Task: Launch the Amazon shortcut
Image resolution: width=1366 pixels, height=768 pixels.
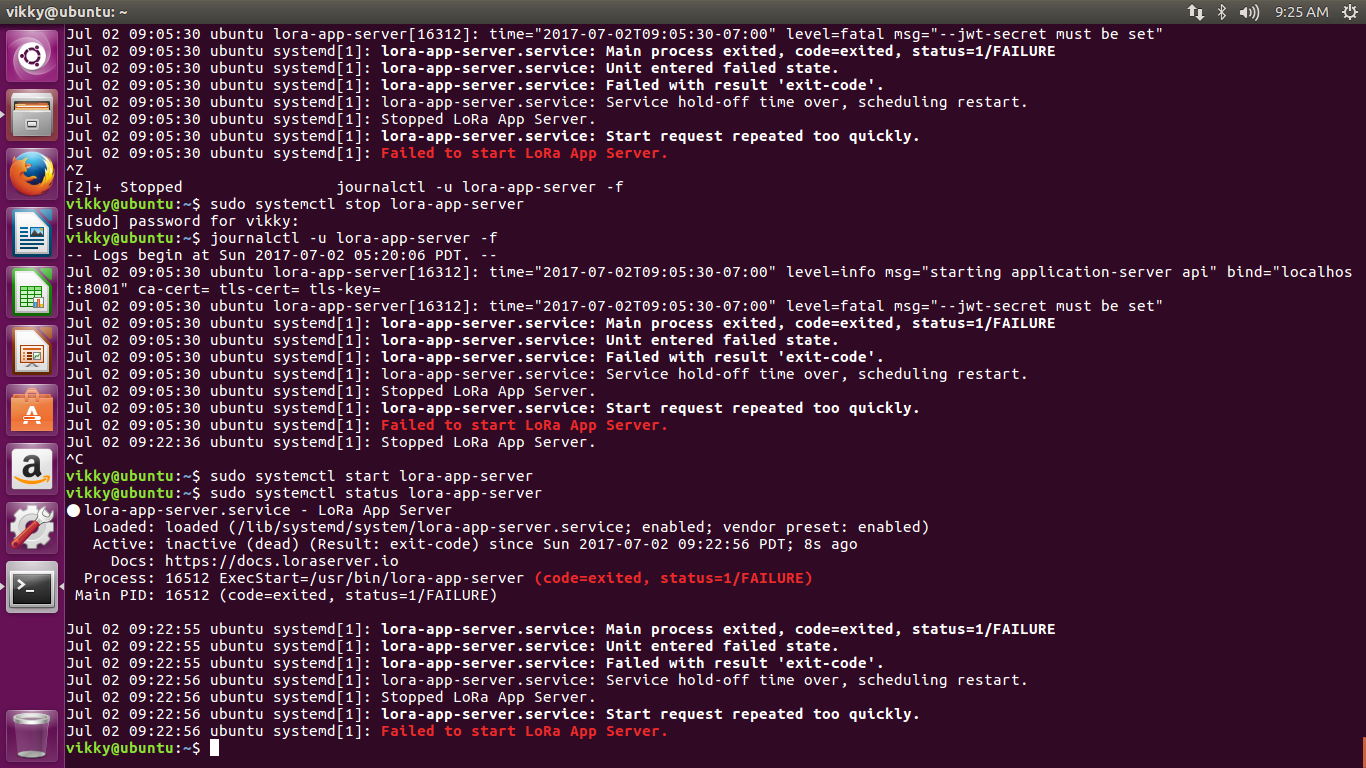Action: pyautogui.click(x=32, y=470)
